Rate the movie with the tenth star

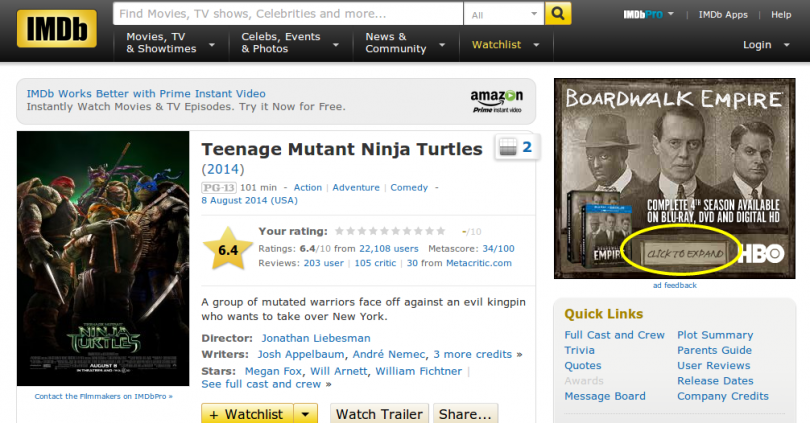[441, 231]
